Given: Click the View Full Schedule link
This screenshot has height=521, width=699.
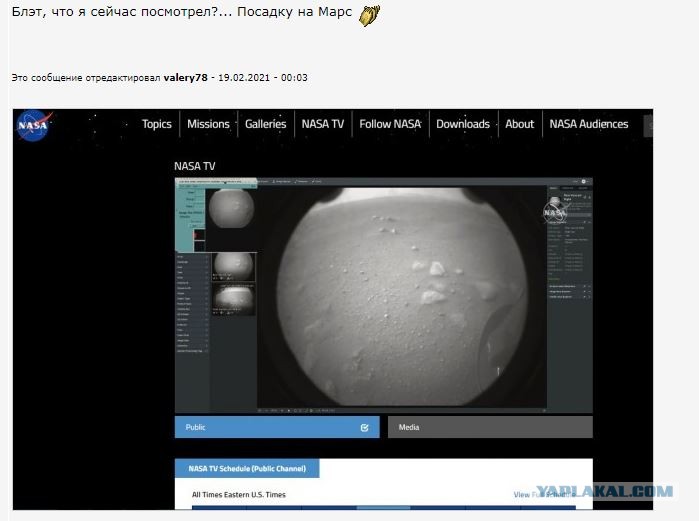Looking at the screenshot, I should tap(544, 495).
